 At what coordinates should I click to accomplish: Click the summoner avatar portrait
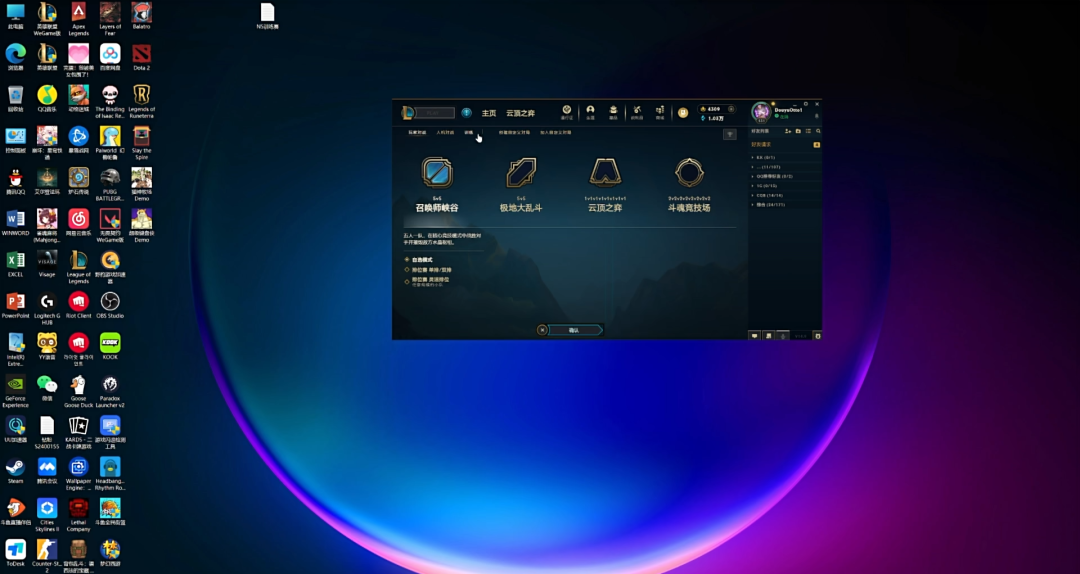coord(762,112)
